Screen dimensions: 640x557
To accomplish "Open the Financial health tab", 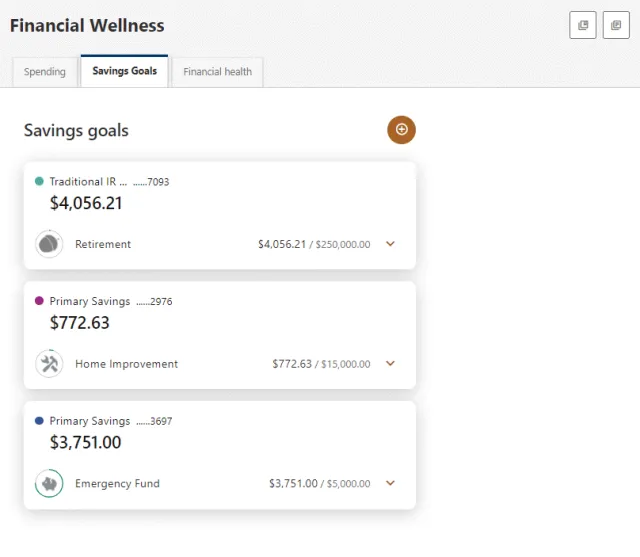I will [218, 72].
